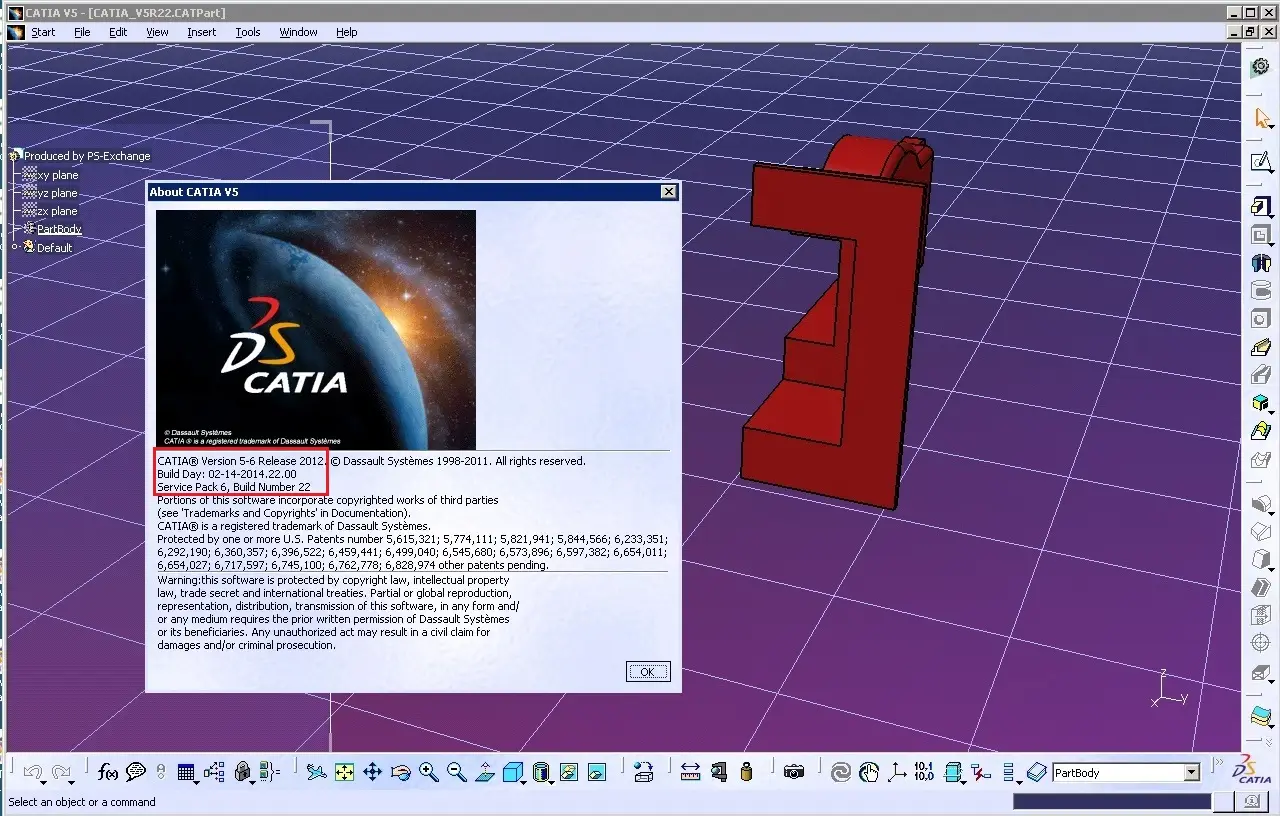Open the File menu
This screenshot has width=1280, height=816.
pyautogui.click(x=82, y=32)
